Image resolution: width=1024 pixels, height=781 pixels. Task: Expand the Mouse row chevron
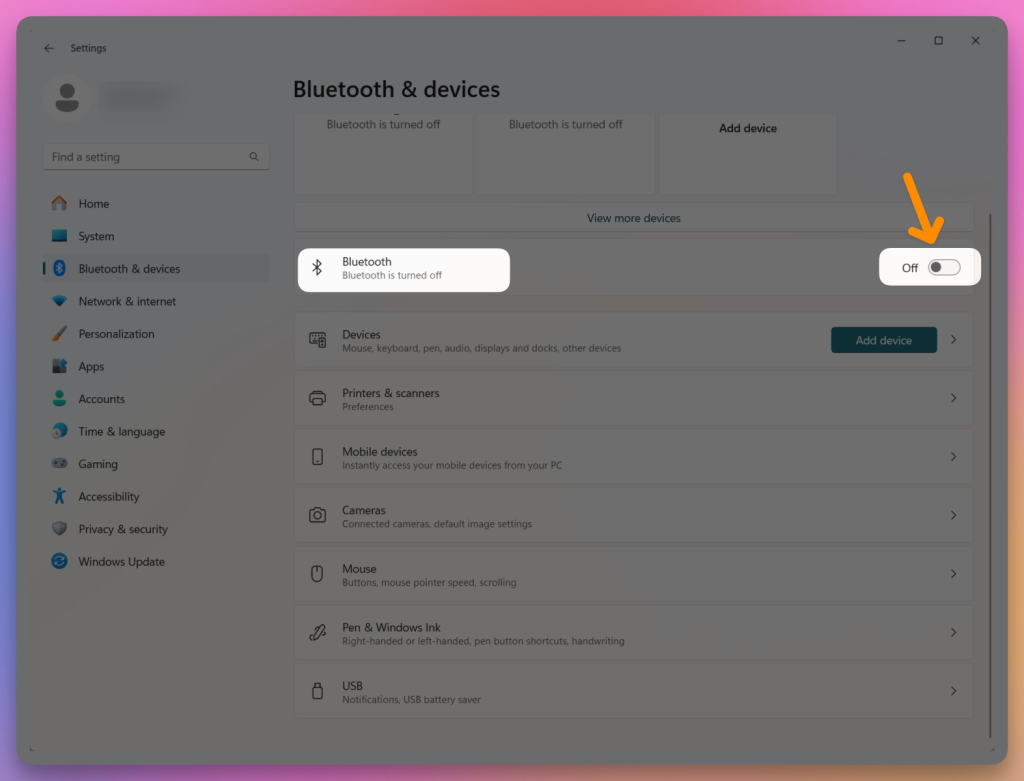(x=953, y=574)
